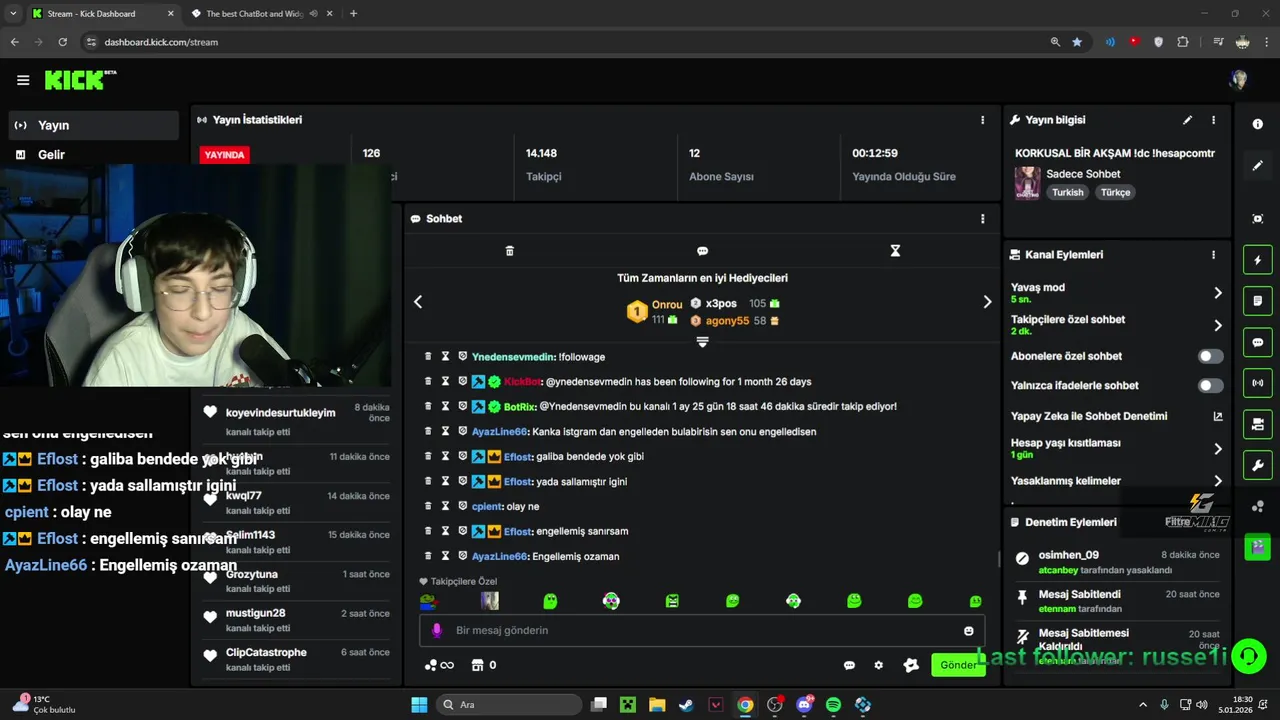
Task: Open the profile avatar at top right
Action: (x=1239, y=80)
